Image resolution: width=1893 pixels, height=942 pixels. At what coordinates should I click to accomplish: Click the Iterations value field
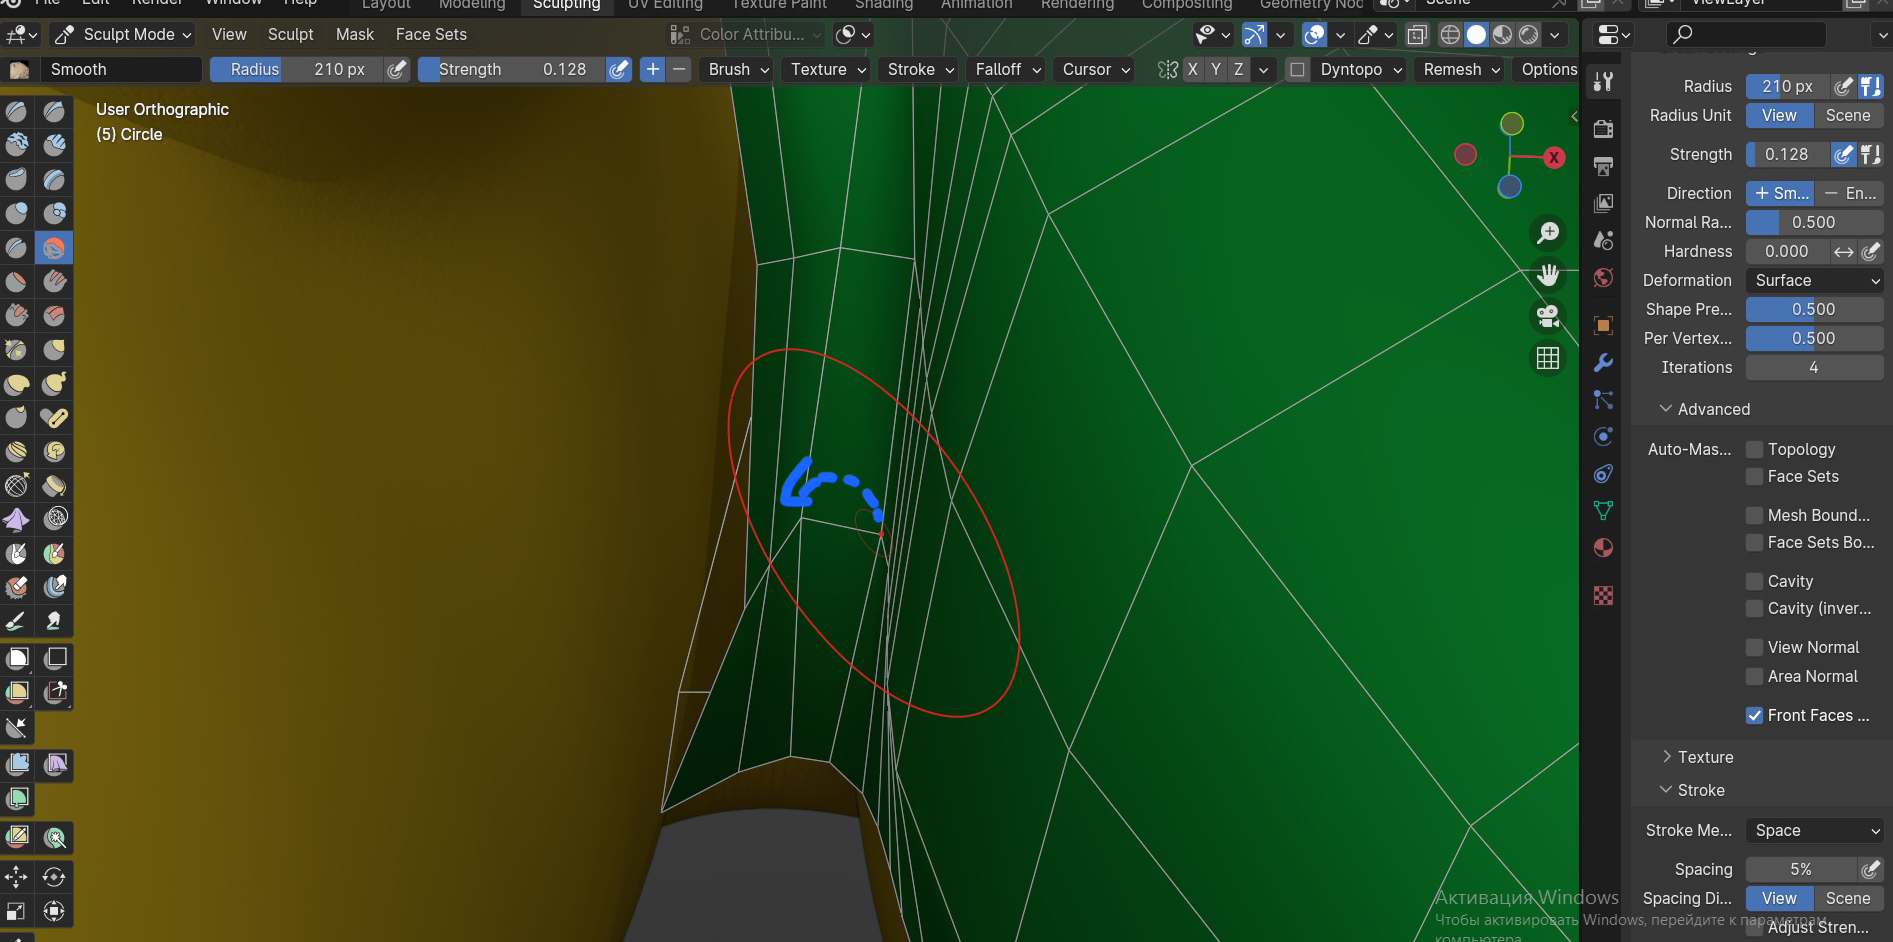[x=1813, y=367]
